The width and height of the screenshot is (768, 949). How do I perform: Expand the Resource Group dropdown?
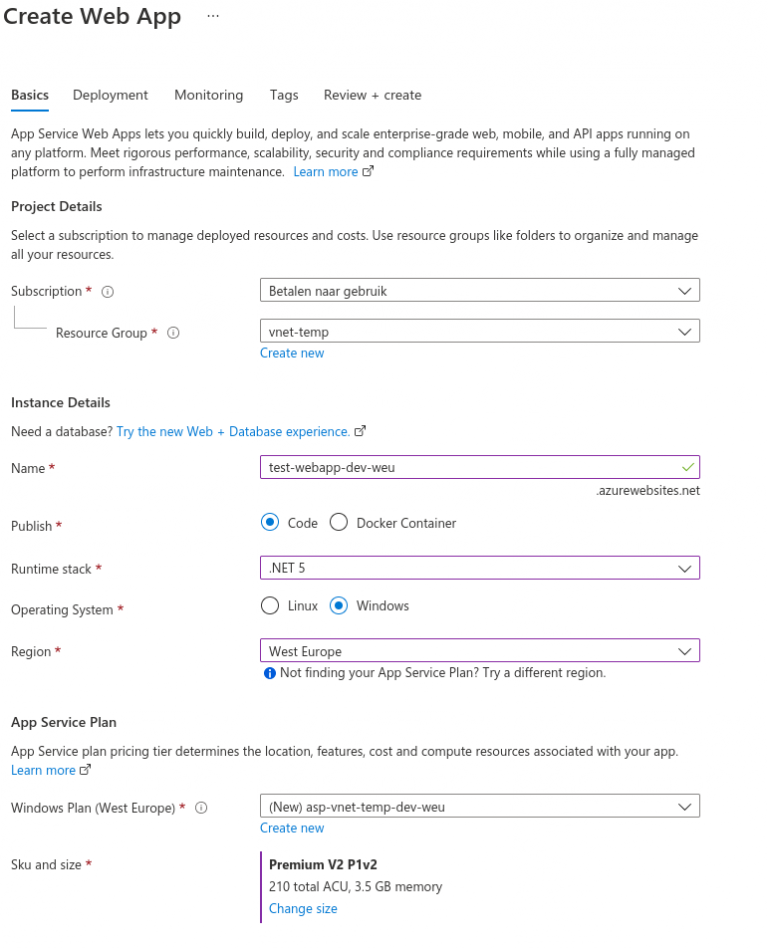pos(479,331)
